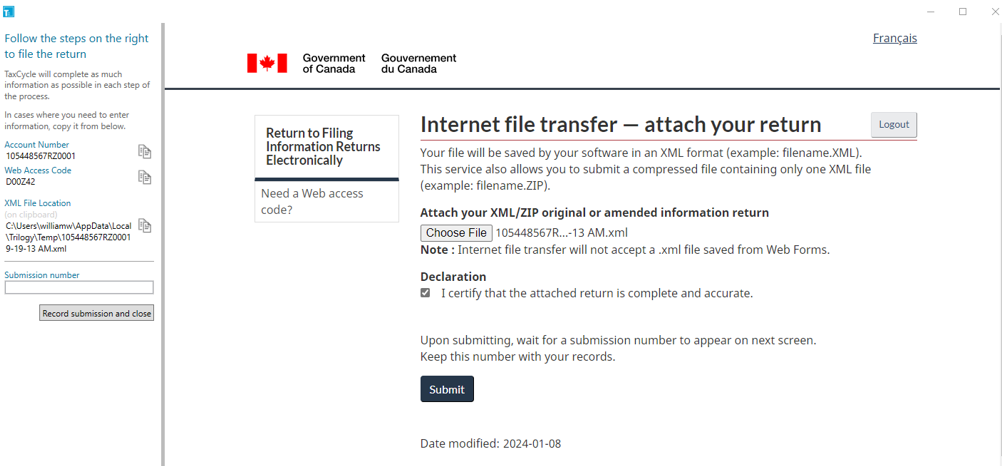The image size is (1002, 466).
Task: Click the Canada flag logo
Action: 266,63
